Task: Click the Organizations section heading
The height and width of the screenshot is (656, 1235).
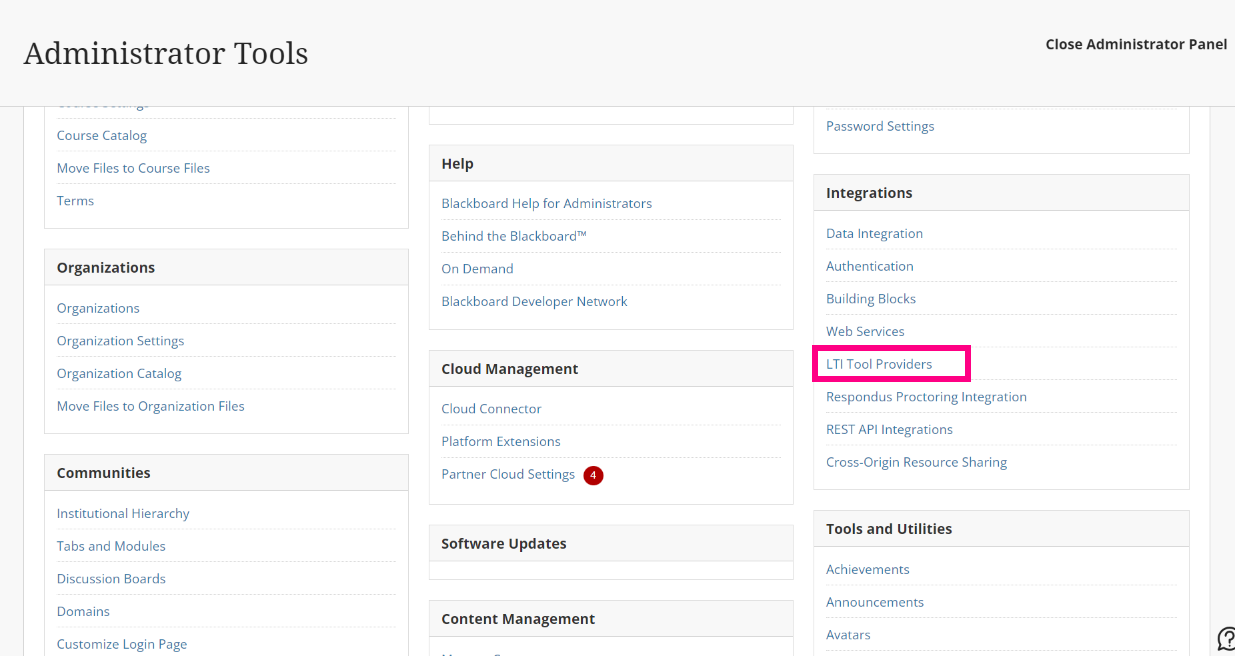Action: 106,268
